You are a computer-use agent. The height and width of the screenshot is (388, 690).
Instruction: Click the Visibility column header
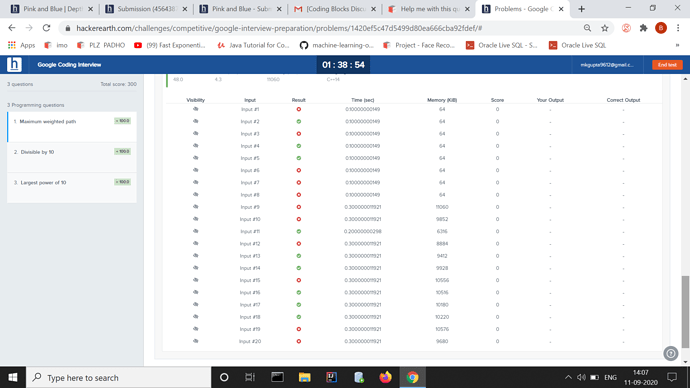click(x=195, y=100)
